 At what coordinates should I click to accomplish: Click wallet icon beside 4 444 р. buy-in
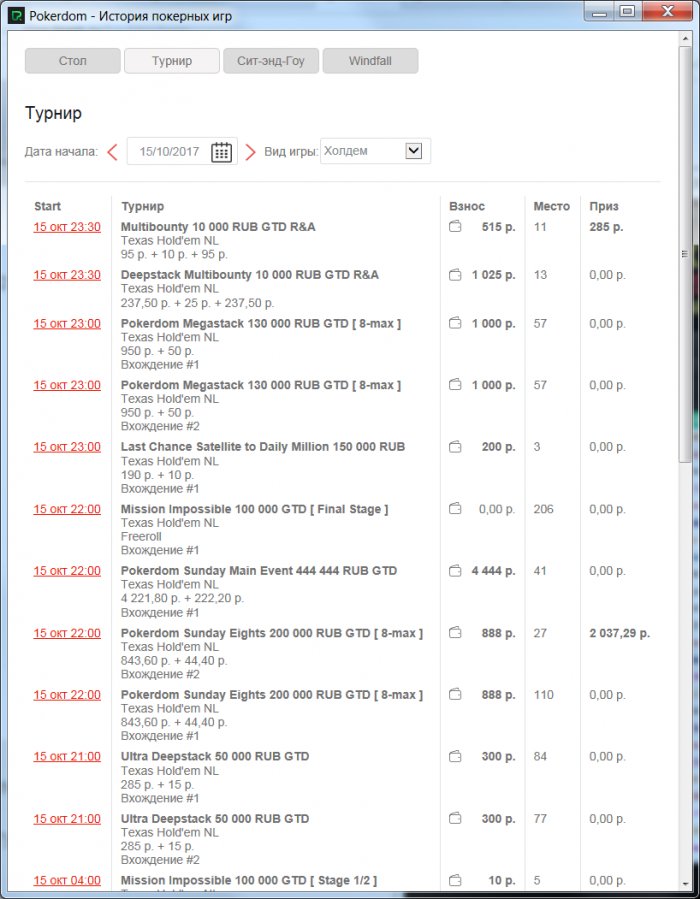point(455,570)
